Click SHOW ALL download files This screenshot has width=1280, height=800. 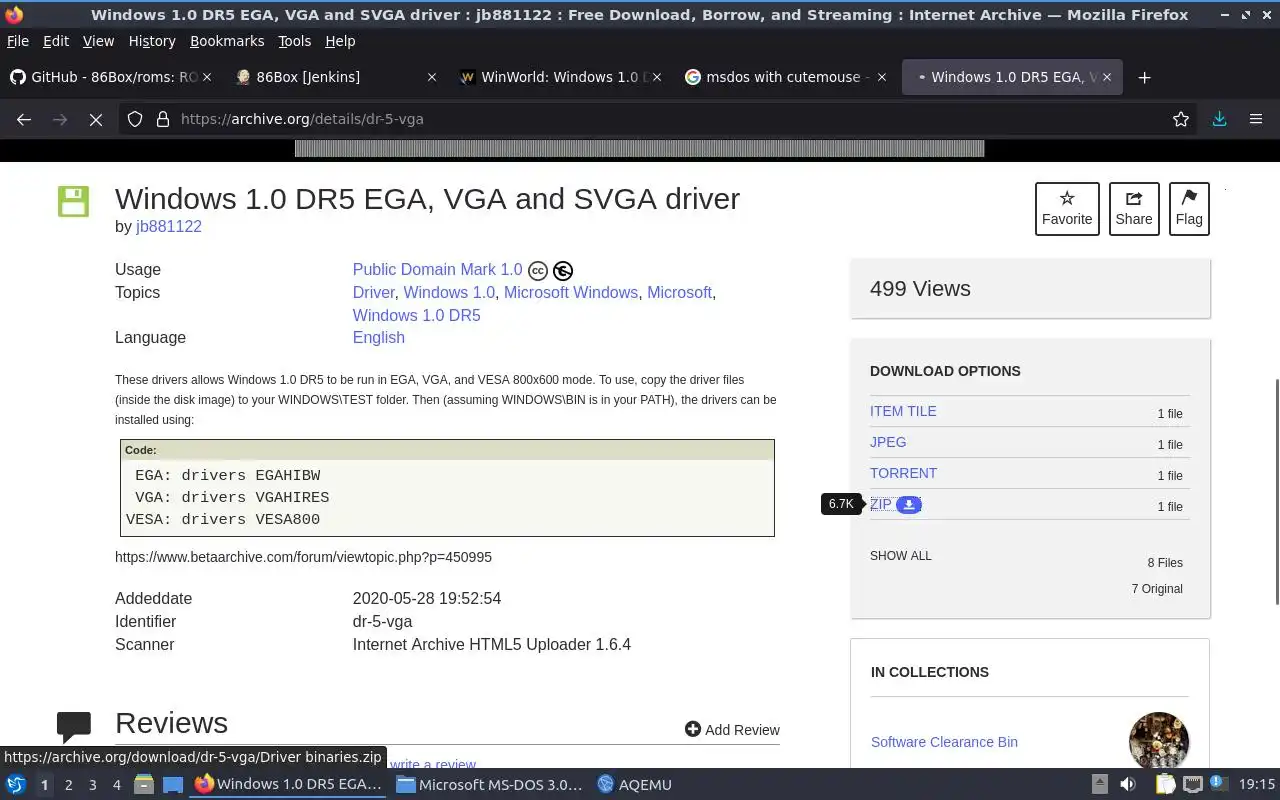(x=900, y=556)
